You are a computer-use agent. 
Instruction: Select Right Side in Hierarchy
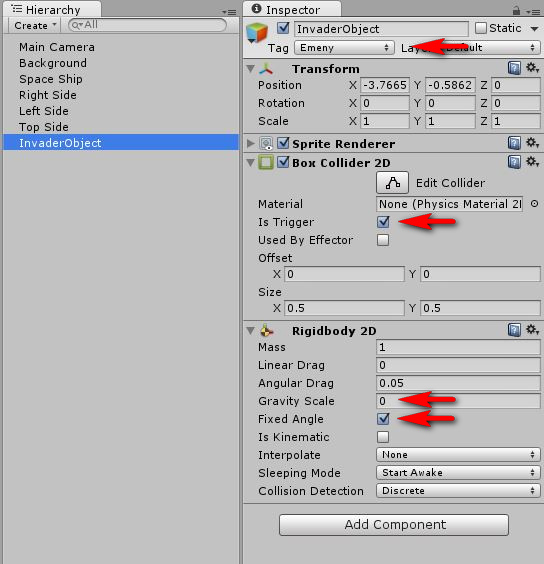pyautogui.click(x=48, y=95)
